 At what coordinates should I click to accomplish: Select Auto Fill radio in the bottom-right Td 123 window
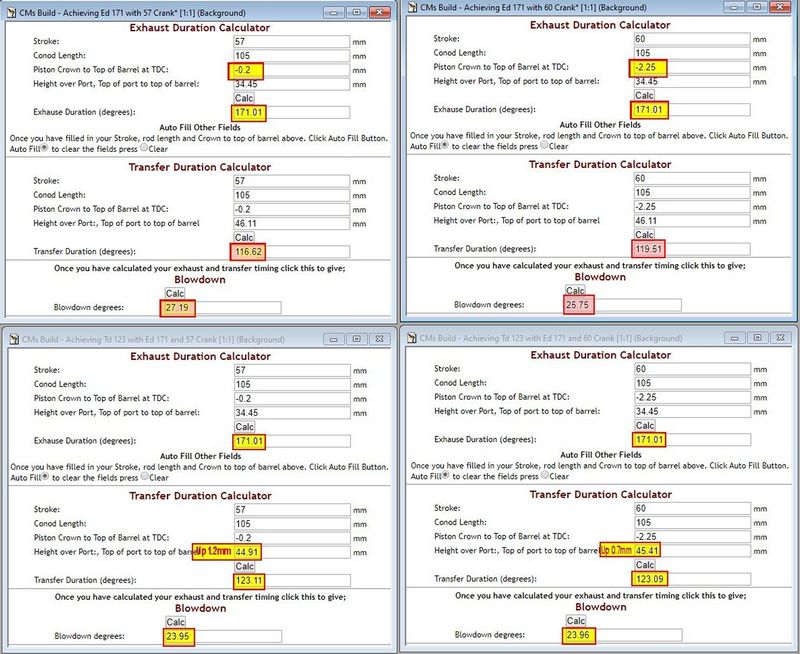click(445, 475)
